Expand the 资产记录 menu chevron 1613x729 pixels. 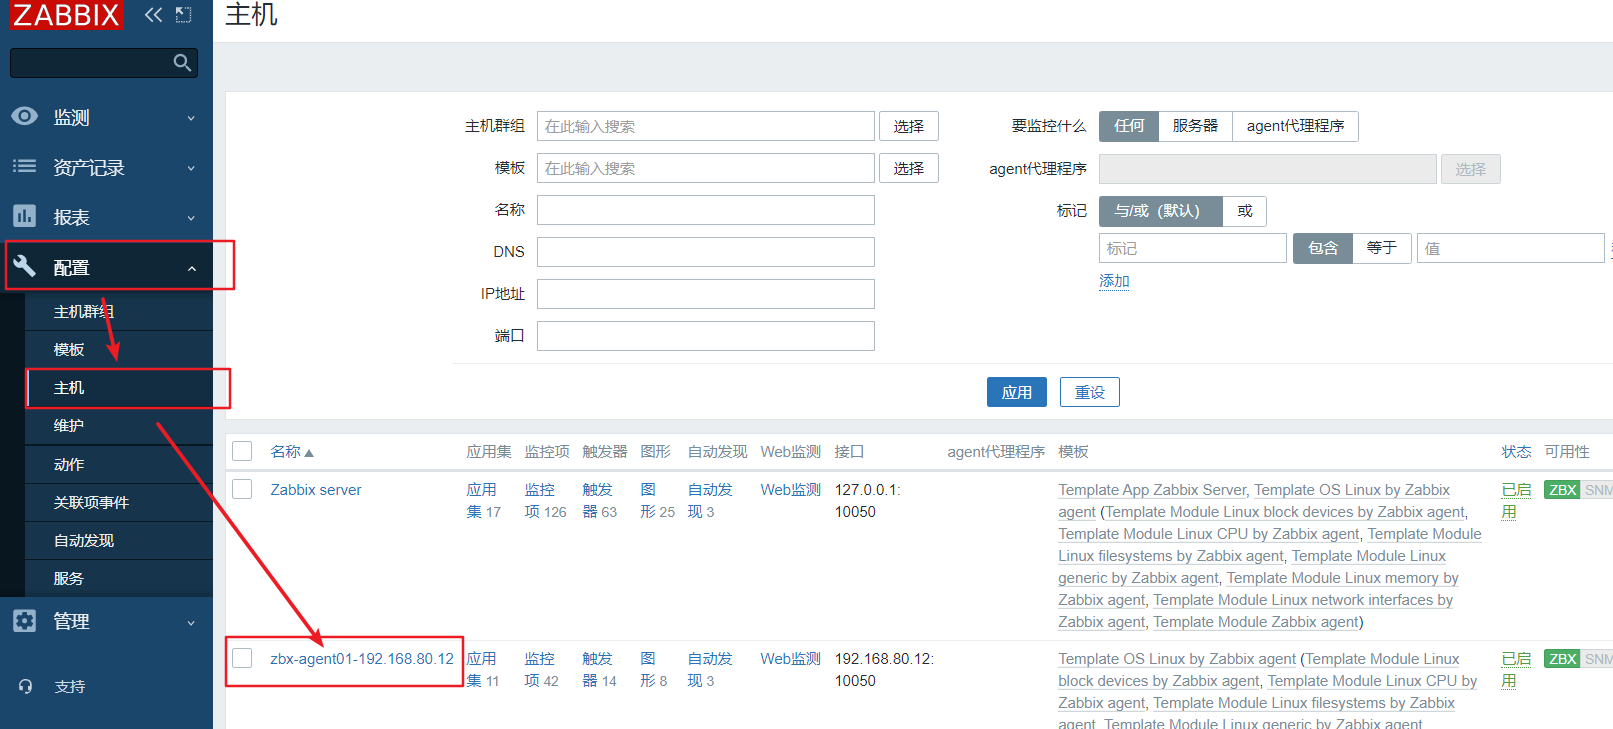click(191, 168)
